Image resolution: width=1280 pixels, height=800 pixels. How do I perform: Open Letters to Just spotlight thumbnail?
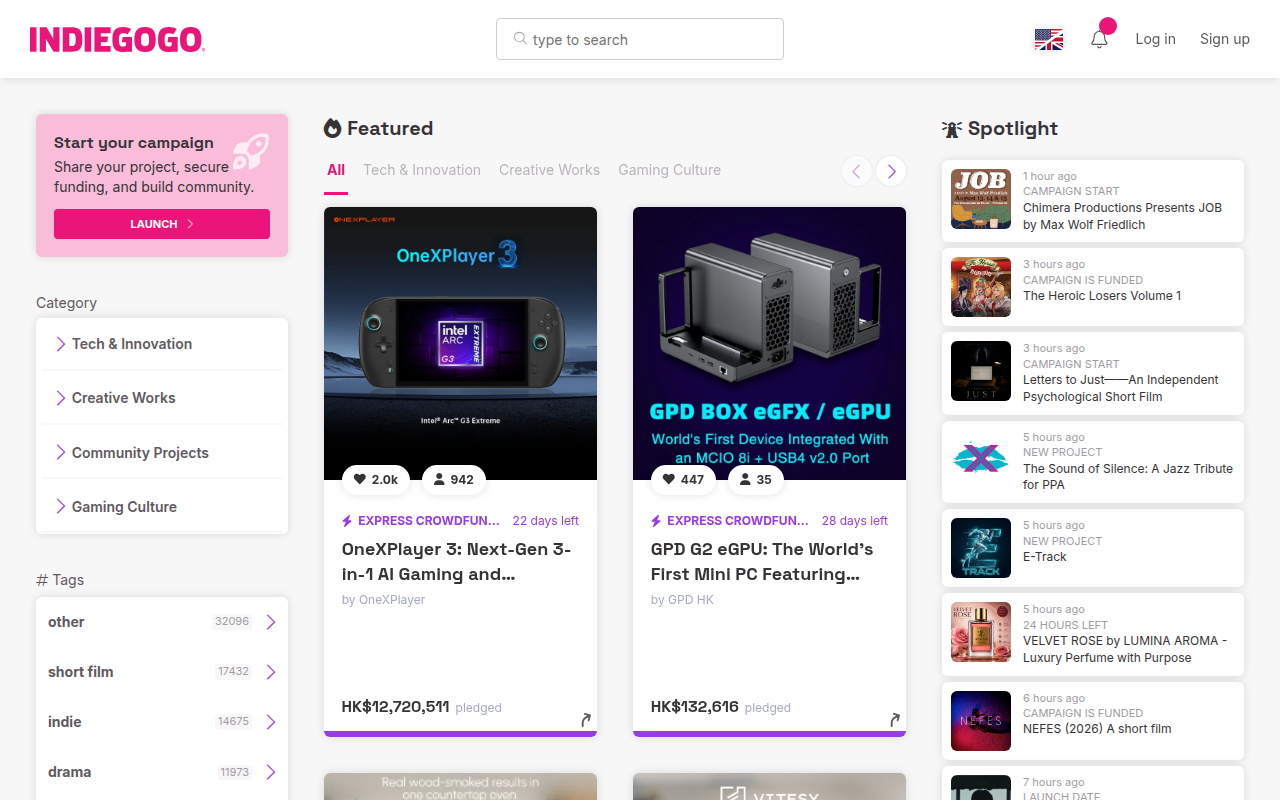pos(981,371)
